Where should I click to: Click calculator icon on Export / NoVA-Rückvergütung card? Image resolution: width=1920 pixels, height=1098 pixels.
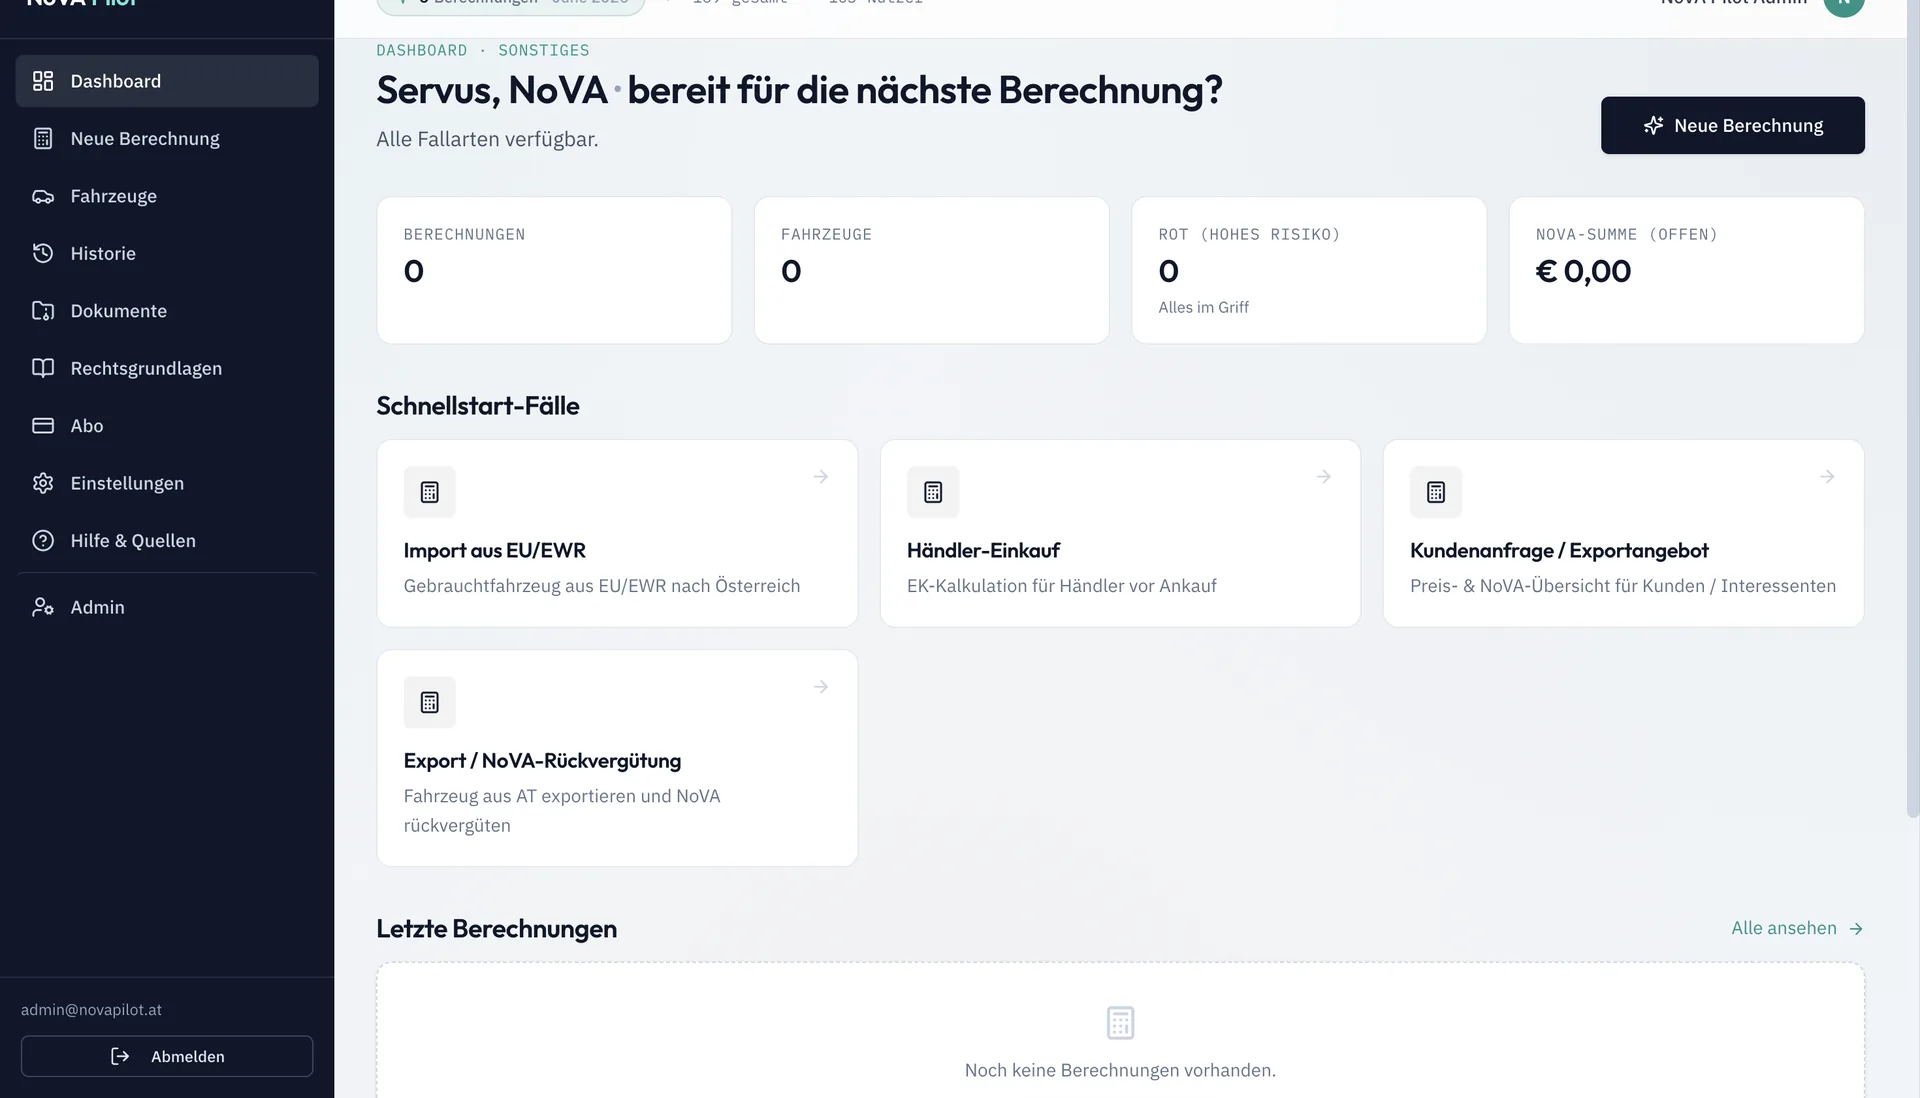(x=430, y=702)
